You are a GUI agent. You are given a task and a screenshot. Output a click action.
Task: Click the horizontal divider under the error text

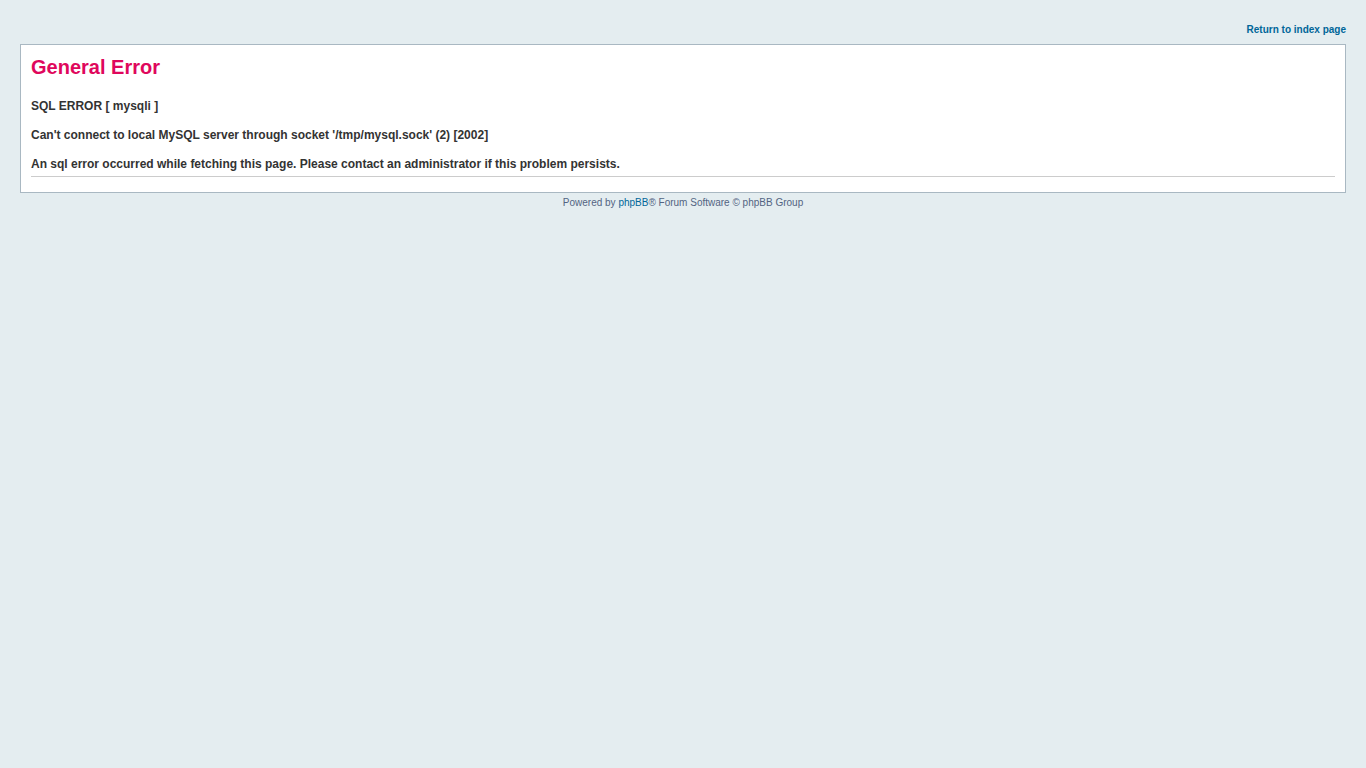[x=683, y=177]
